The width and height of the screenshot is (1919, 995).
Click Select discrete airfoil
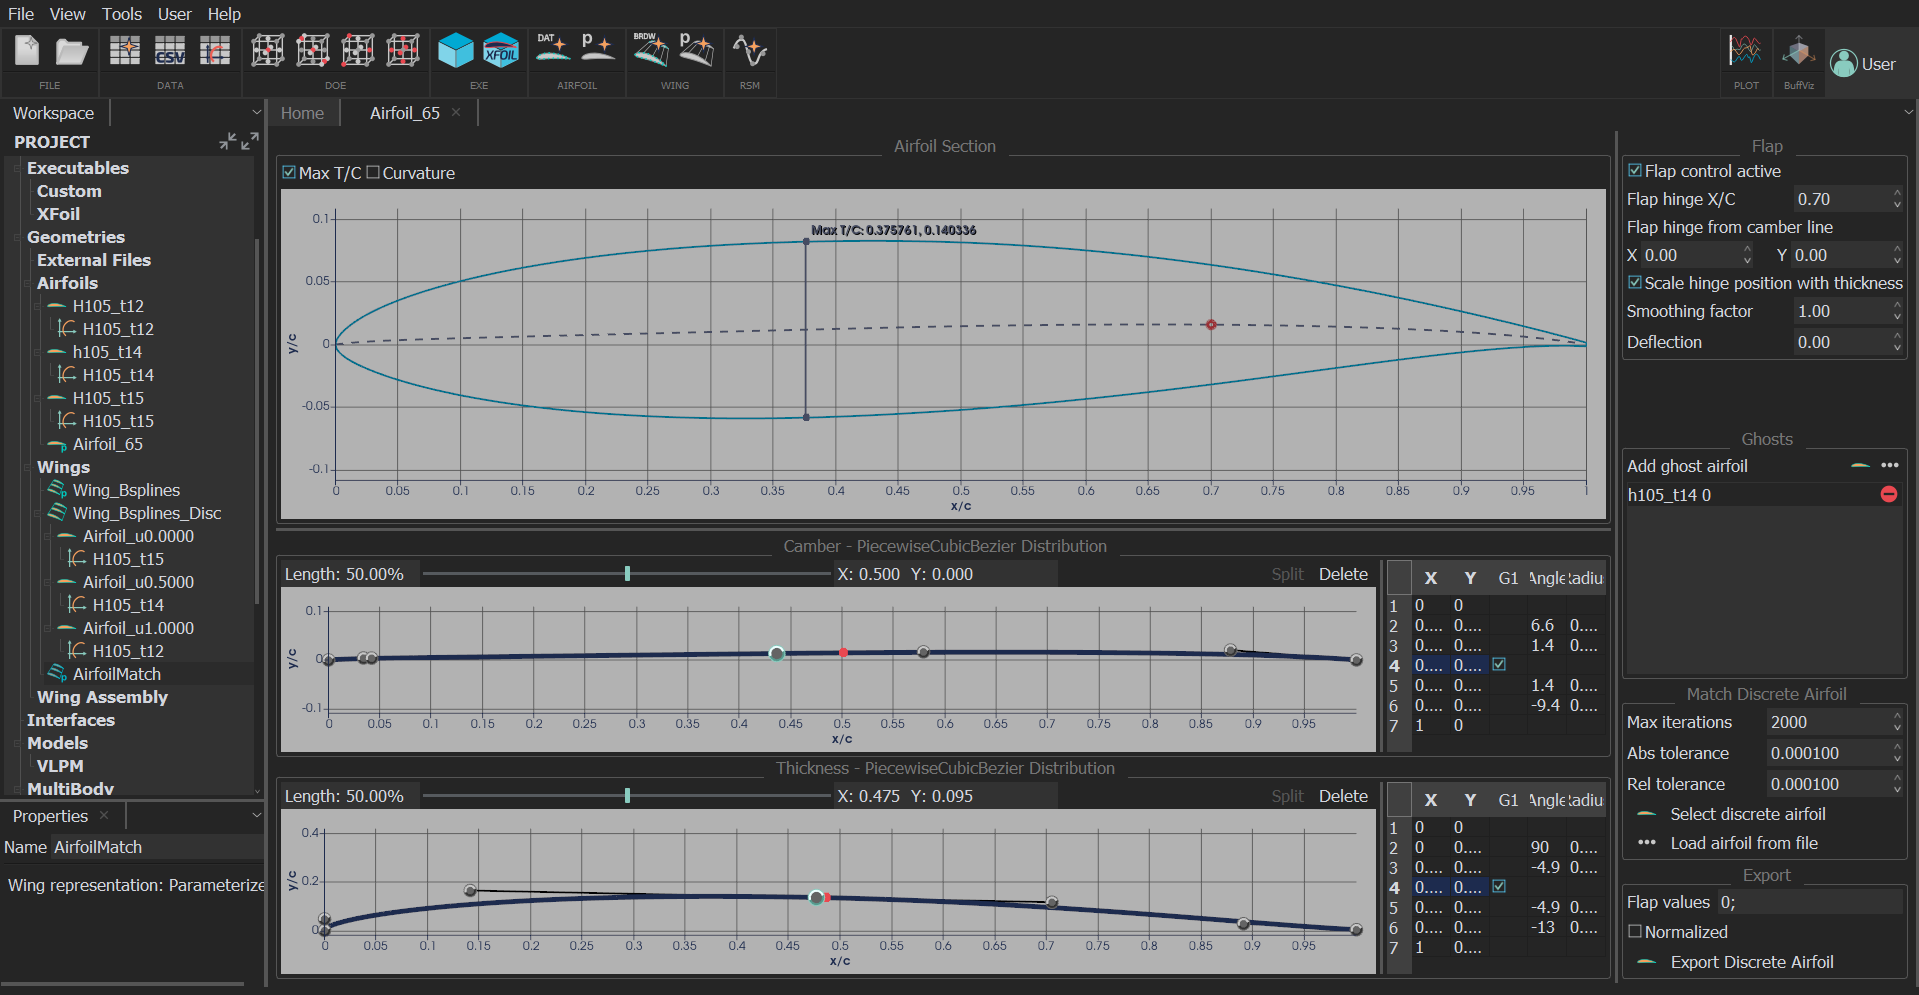click(x=1748, y=814)
